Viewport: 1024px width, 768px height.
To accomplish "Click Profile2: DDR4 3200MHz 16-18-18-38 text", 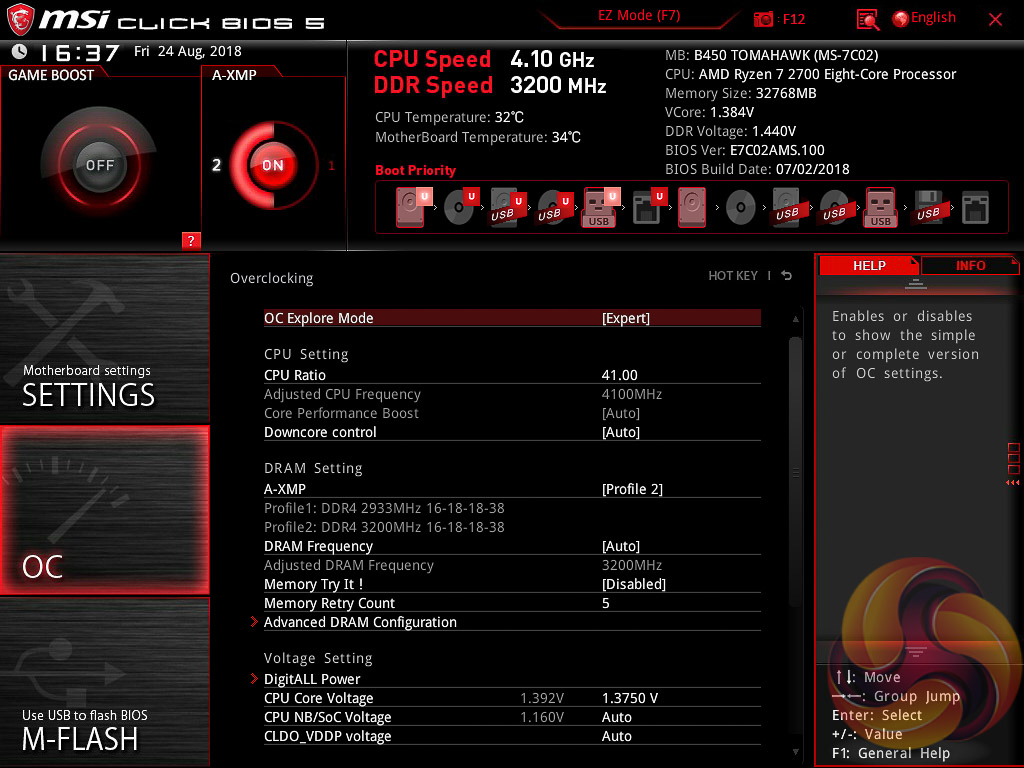I will [384, 527].
